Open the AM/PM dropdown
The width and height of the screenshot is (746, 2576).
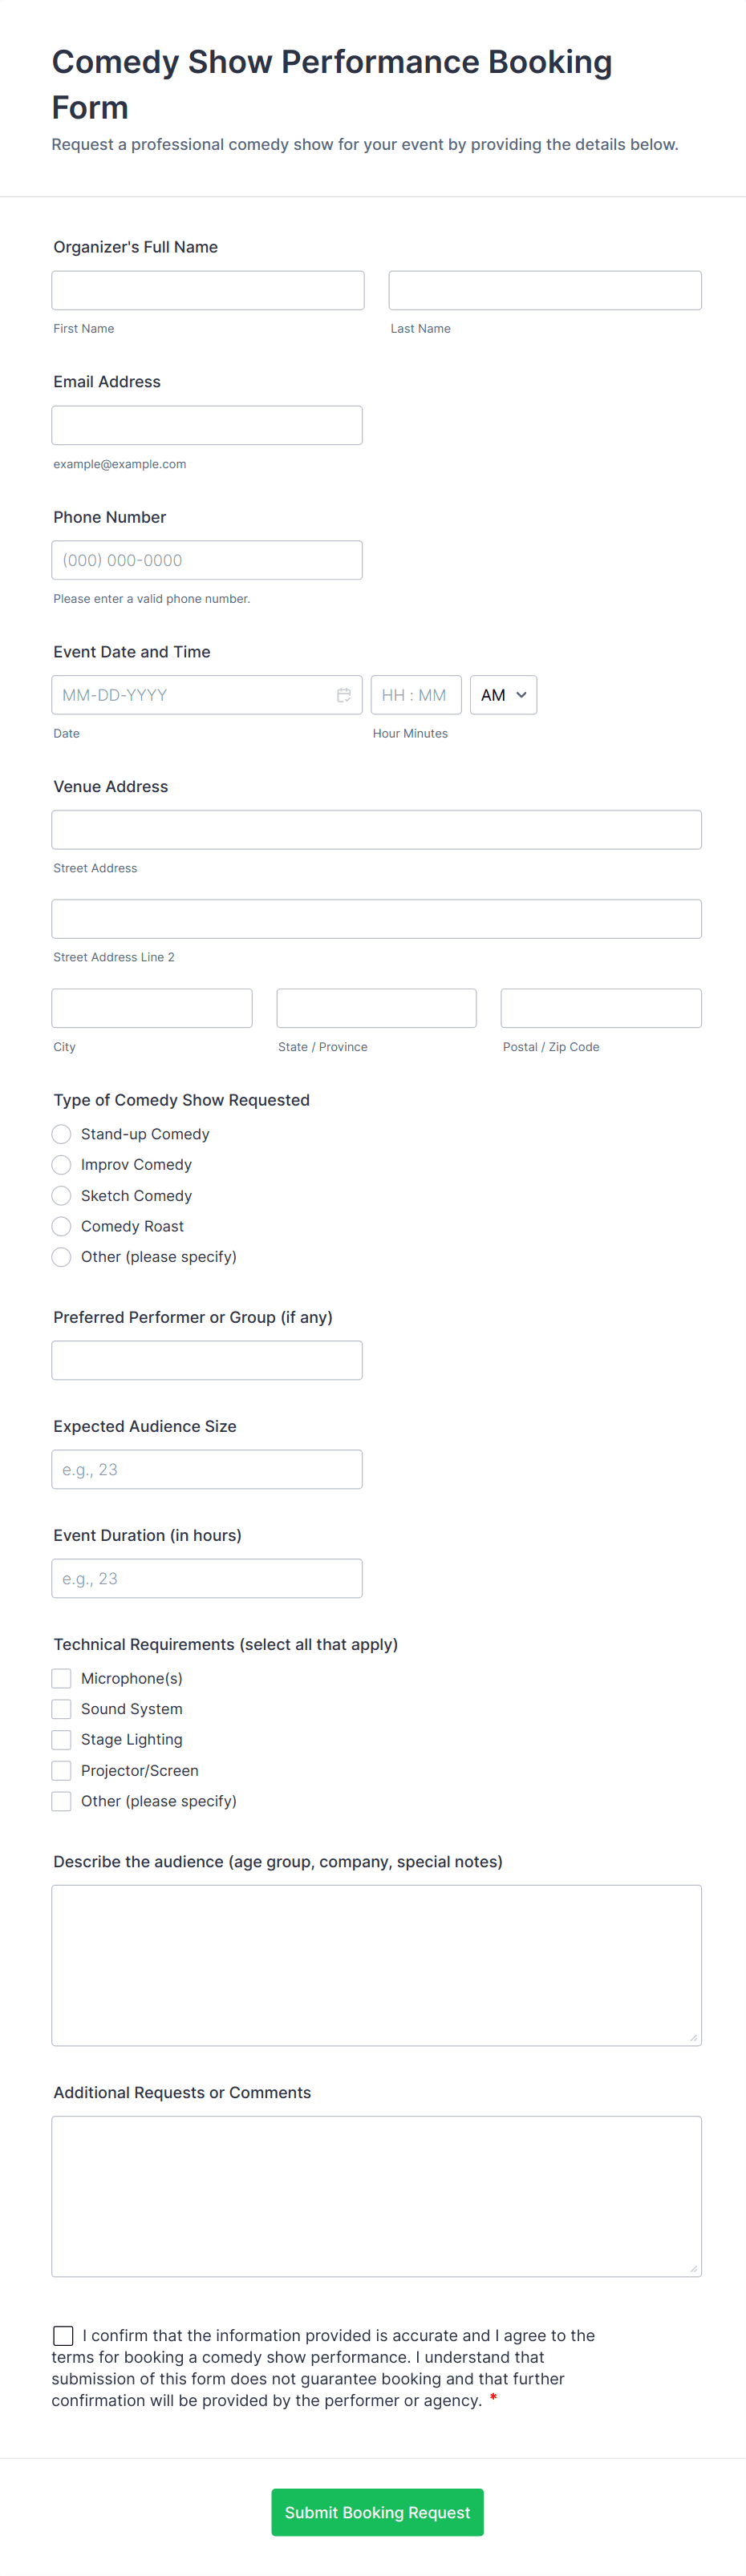click(503, 695)
